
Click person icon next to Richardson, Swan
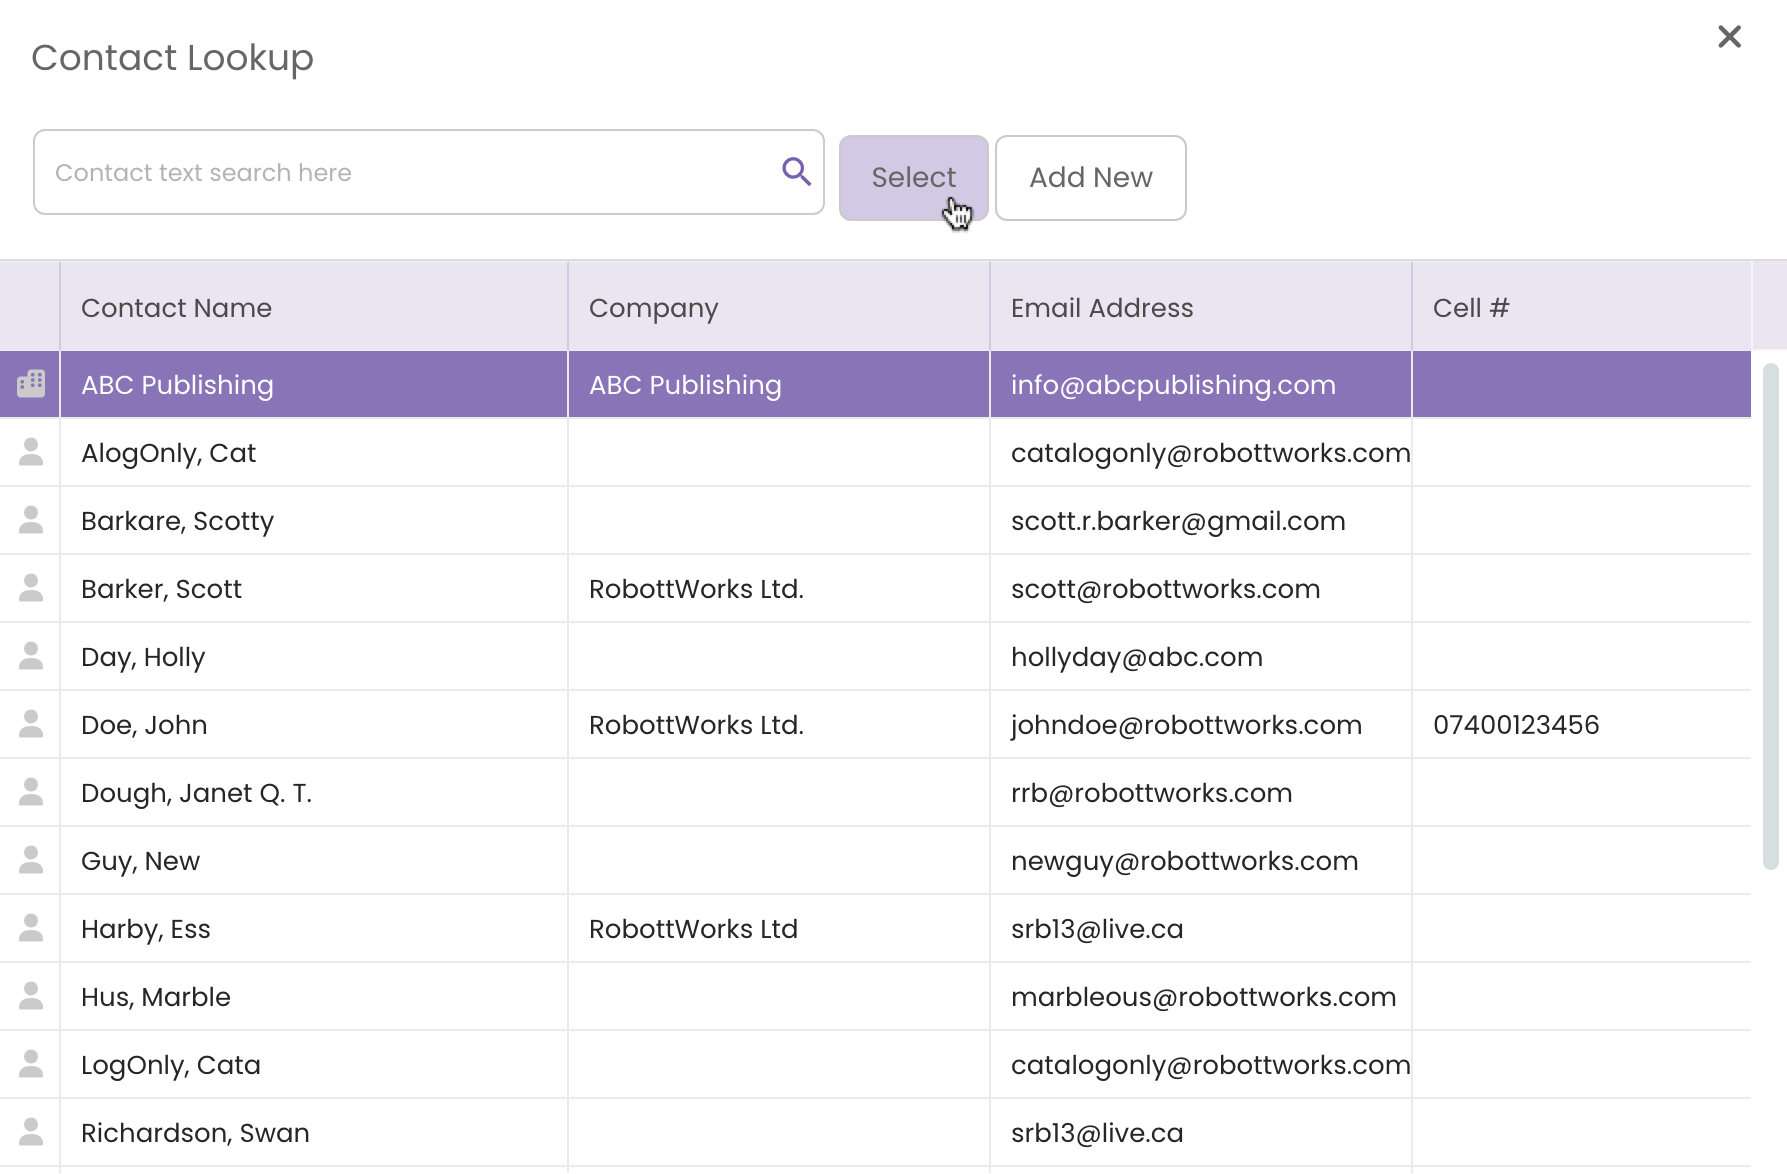[31, 1132]
